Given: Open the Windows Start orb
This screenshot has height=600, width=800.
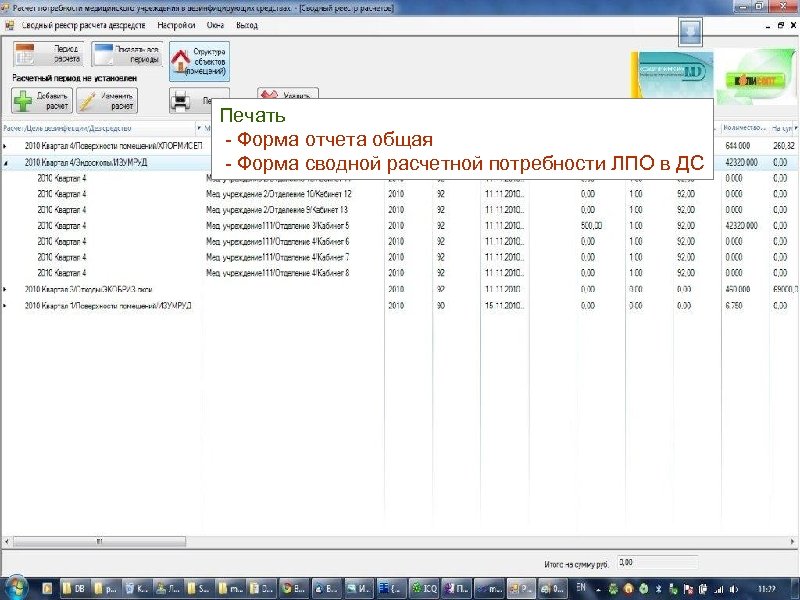Looking at the screenshot, I should click(16, 588).
